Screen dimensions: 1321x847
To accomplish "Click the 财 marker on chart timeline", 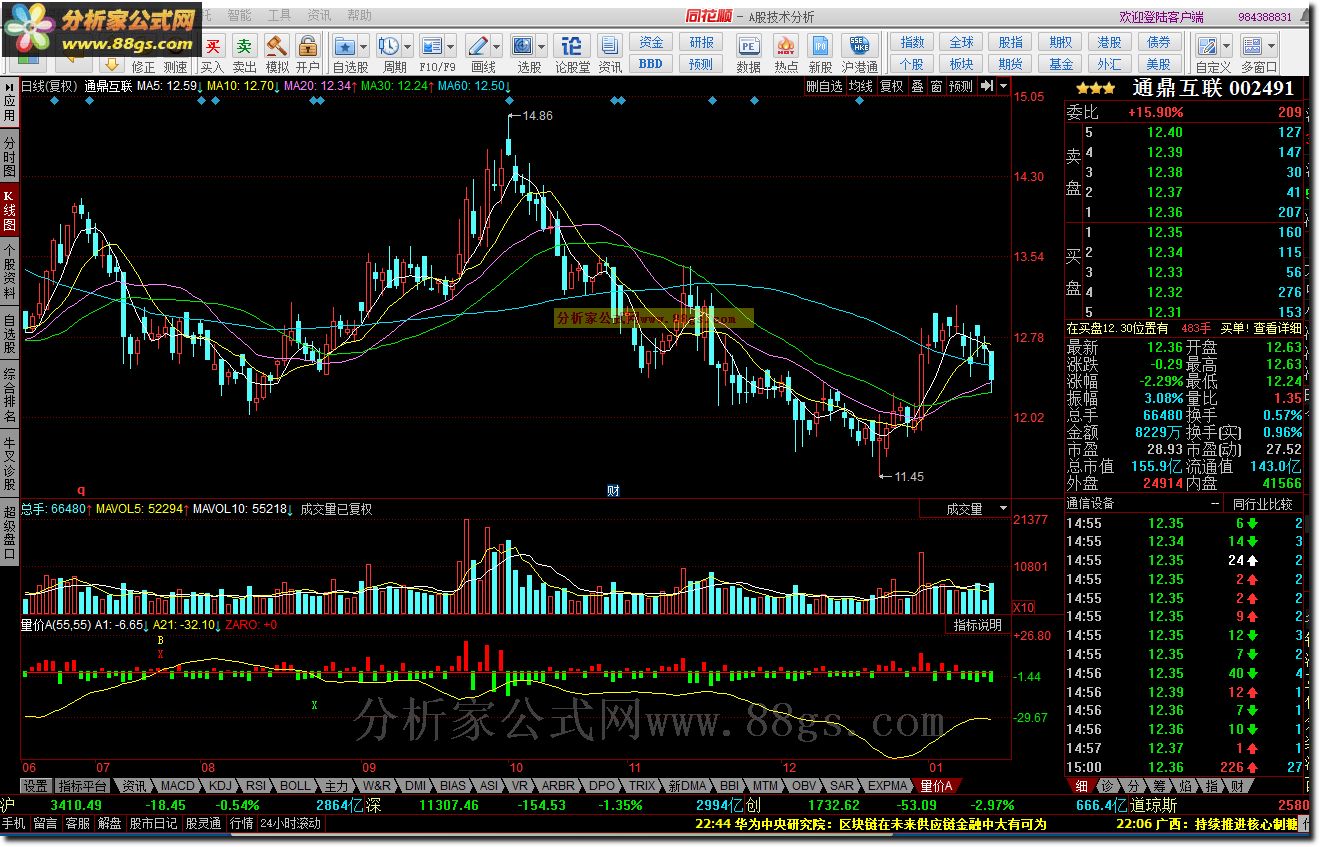I will pyautogui.click(x=613, y=491).
